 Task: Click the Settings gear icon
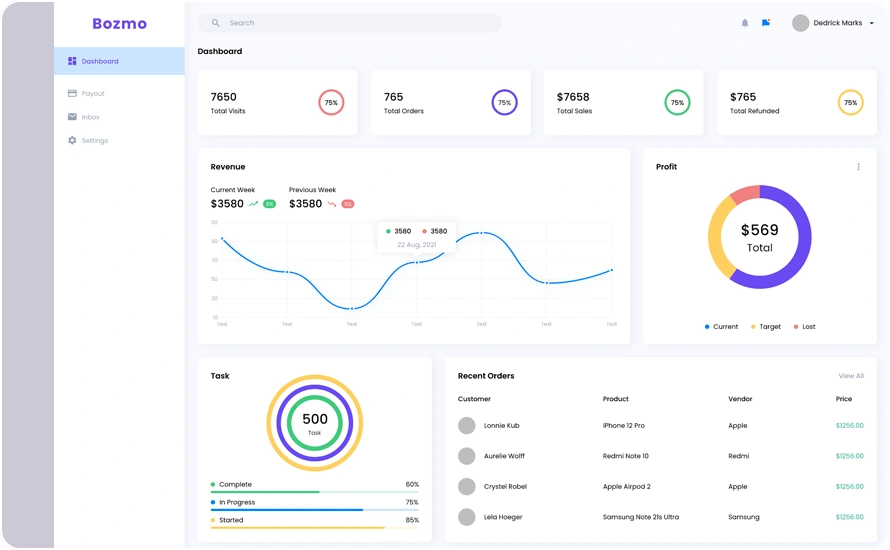point(72,141)
